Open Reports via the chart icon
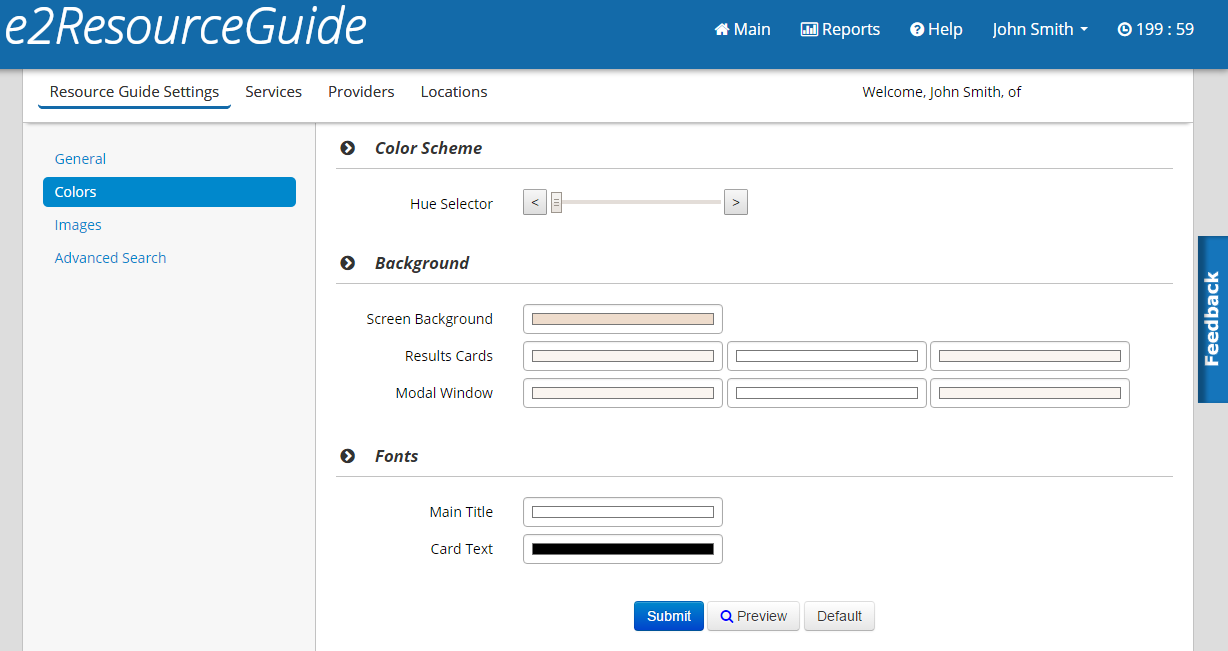 click(809, 30)
